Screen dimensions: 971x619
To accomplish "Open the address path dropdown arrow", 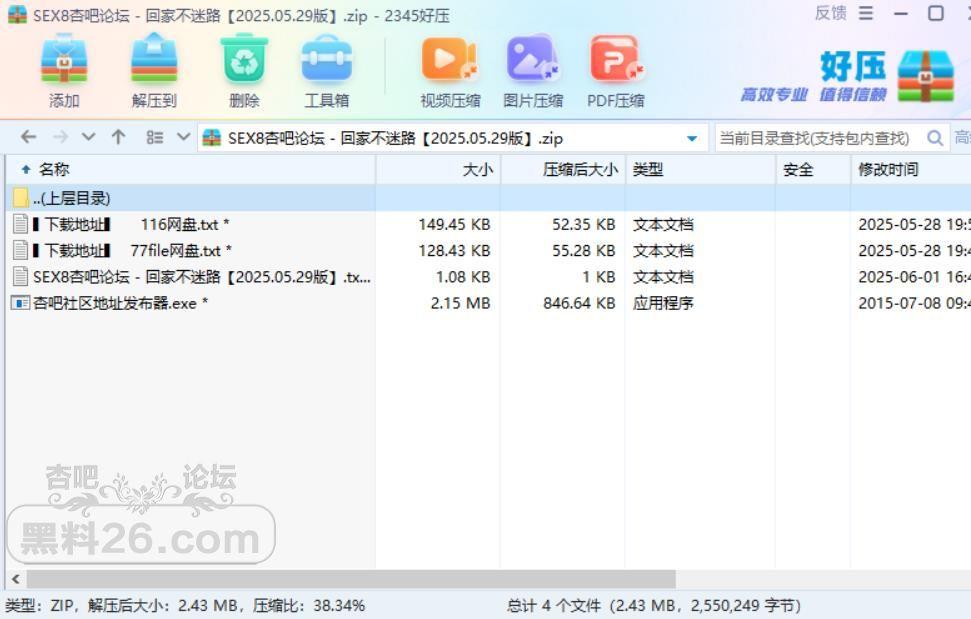I will pyautogui.click(x=692, y=138).
